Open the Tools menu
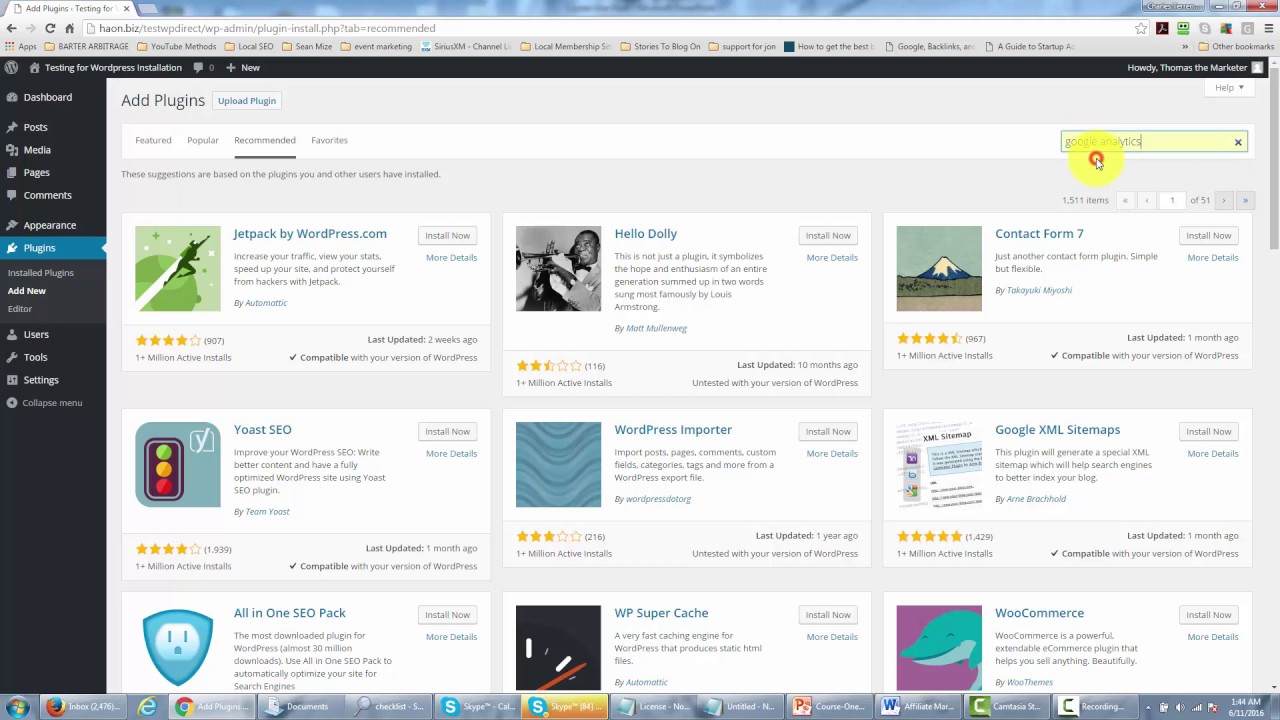 point(35,357)
